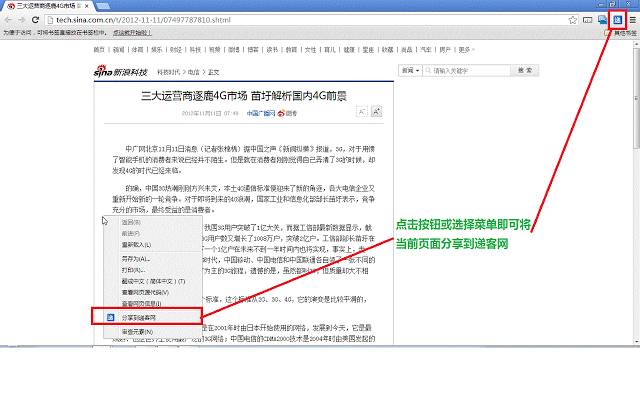Viewport: 640px width, 400px height.
Task: Bookmark this page with the star icon
Action: coord(573,20)
